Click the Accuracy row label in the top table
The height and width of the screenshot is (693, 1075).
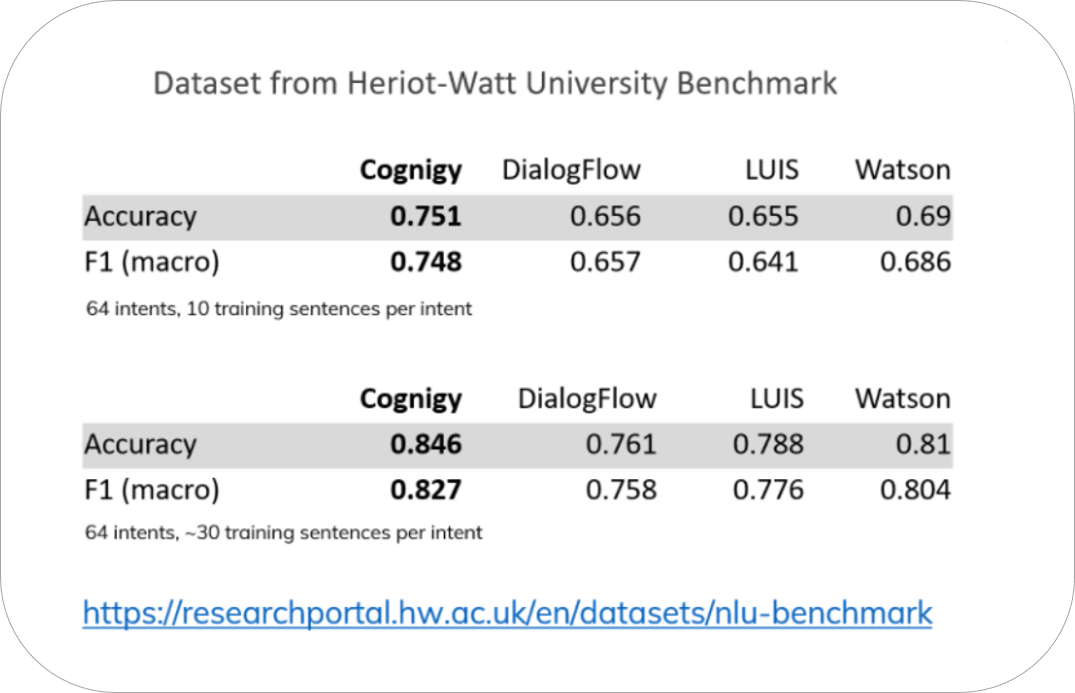click(141, 216)
